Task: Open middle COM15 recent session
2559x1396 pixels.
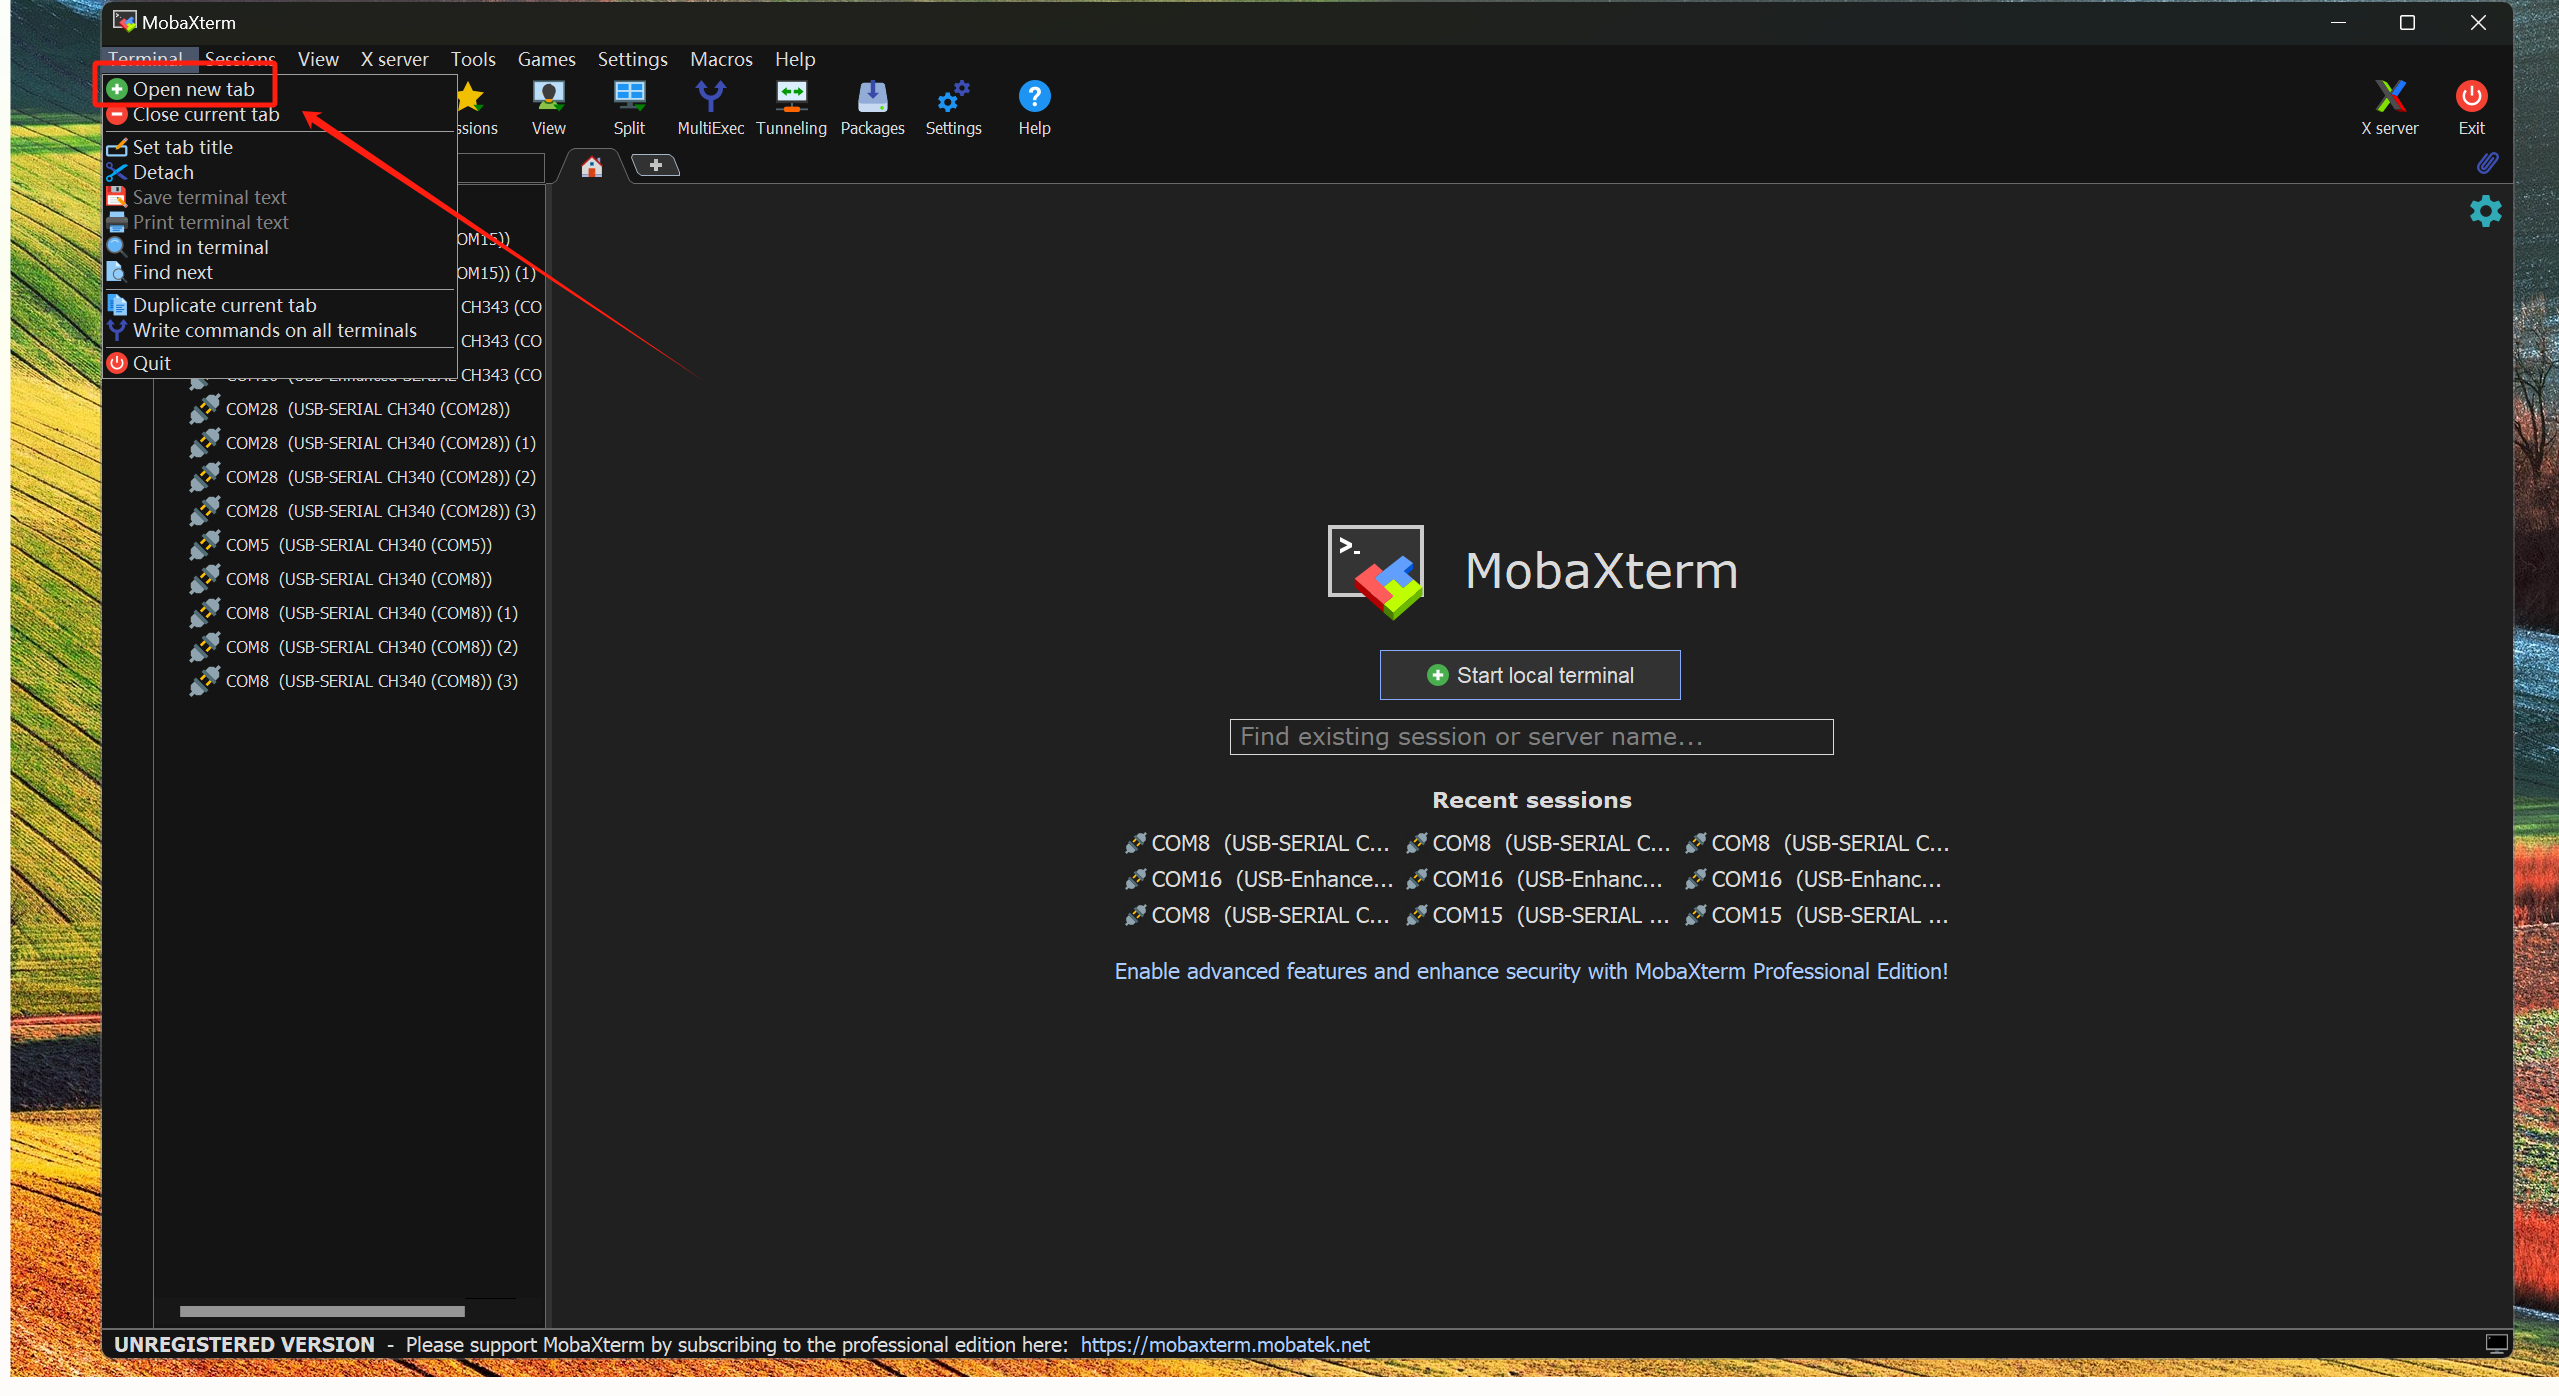Action: tap(1538, 915)
